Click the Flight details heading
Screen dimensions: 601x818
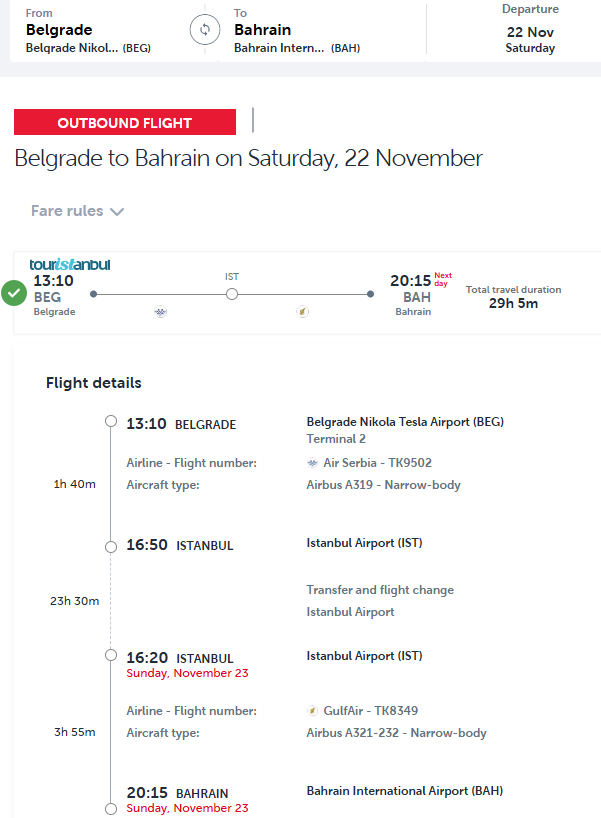tap(94, 383)
